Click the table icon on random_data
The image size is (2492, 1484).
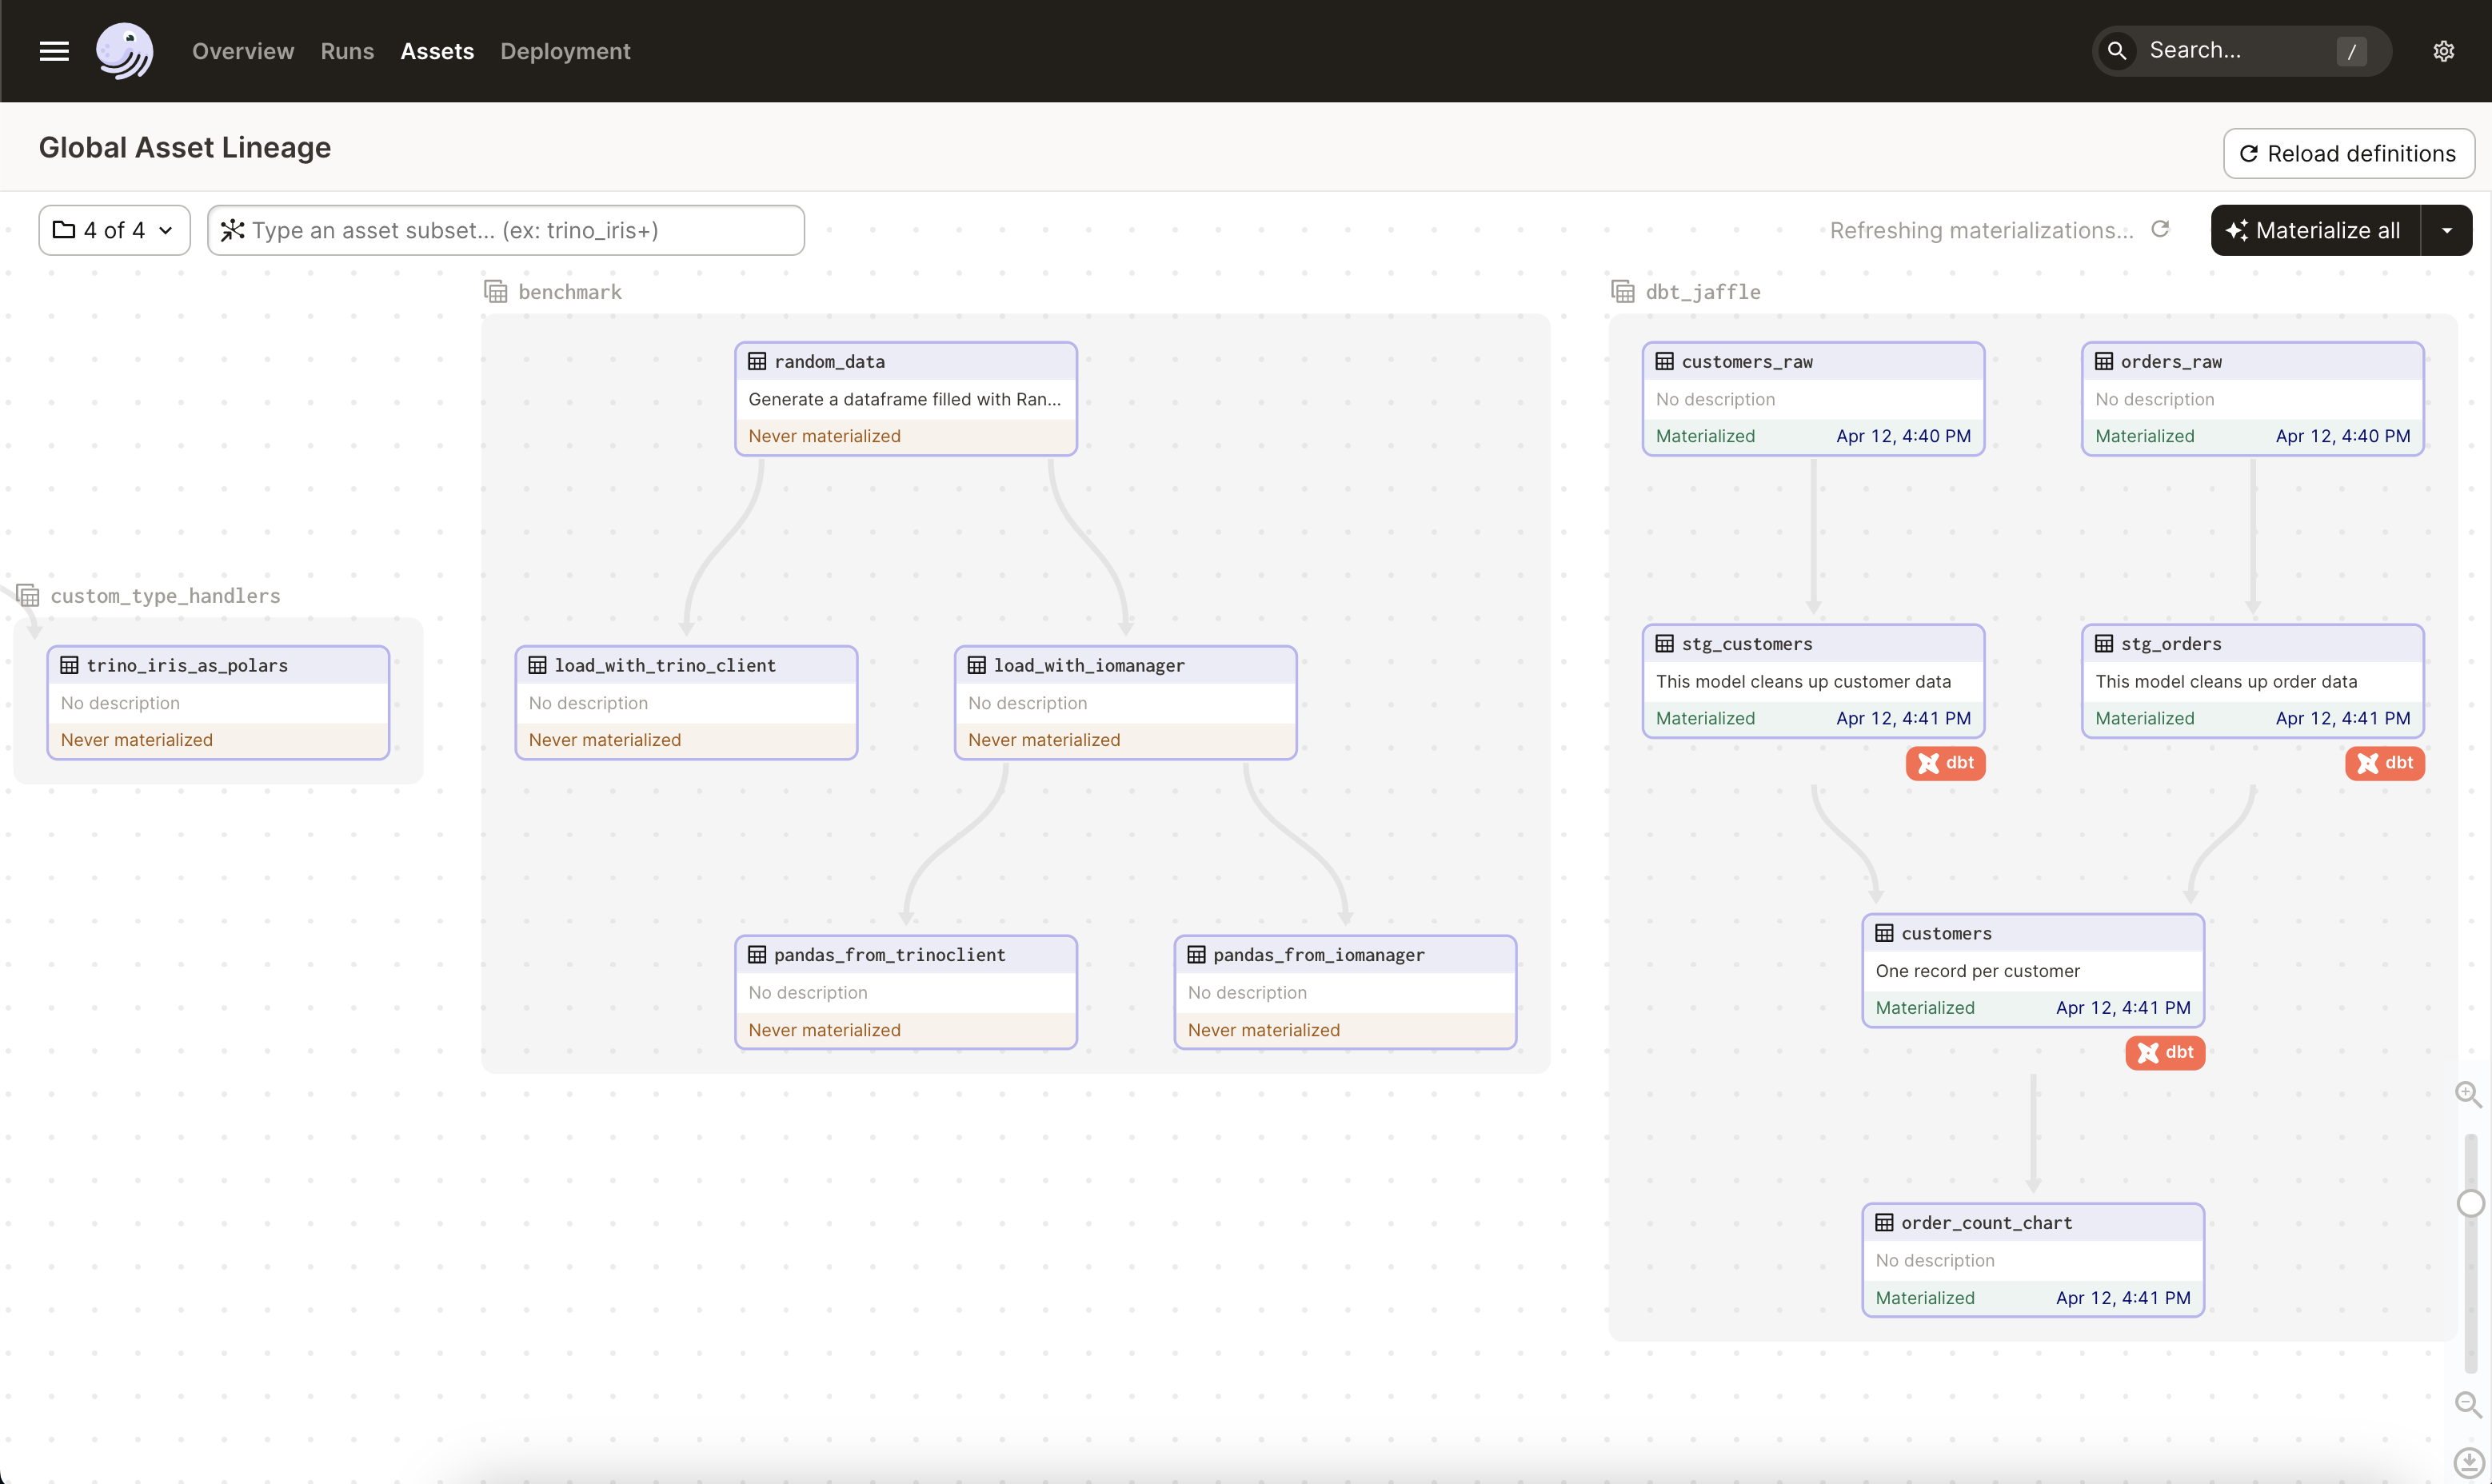click(x=758, y=361)
